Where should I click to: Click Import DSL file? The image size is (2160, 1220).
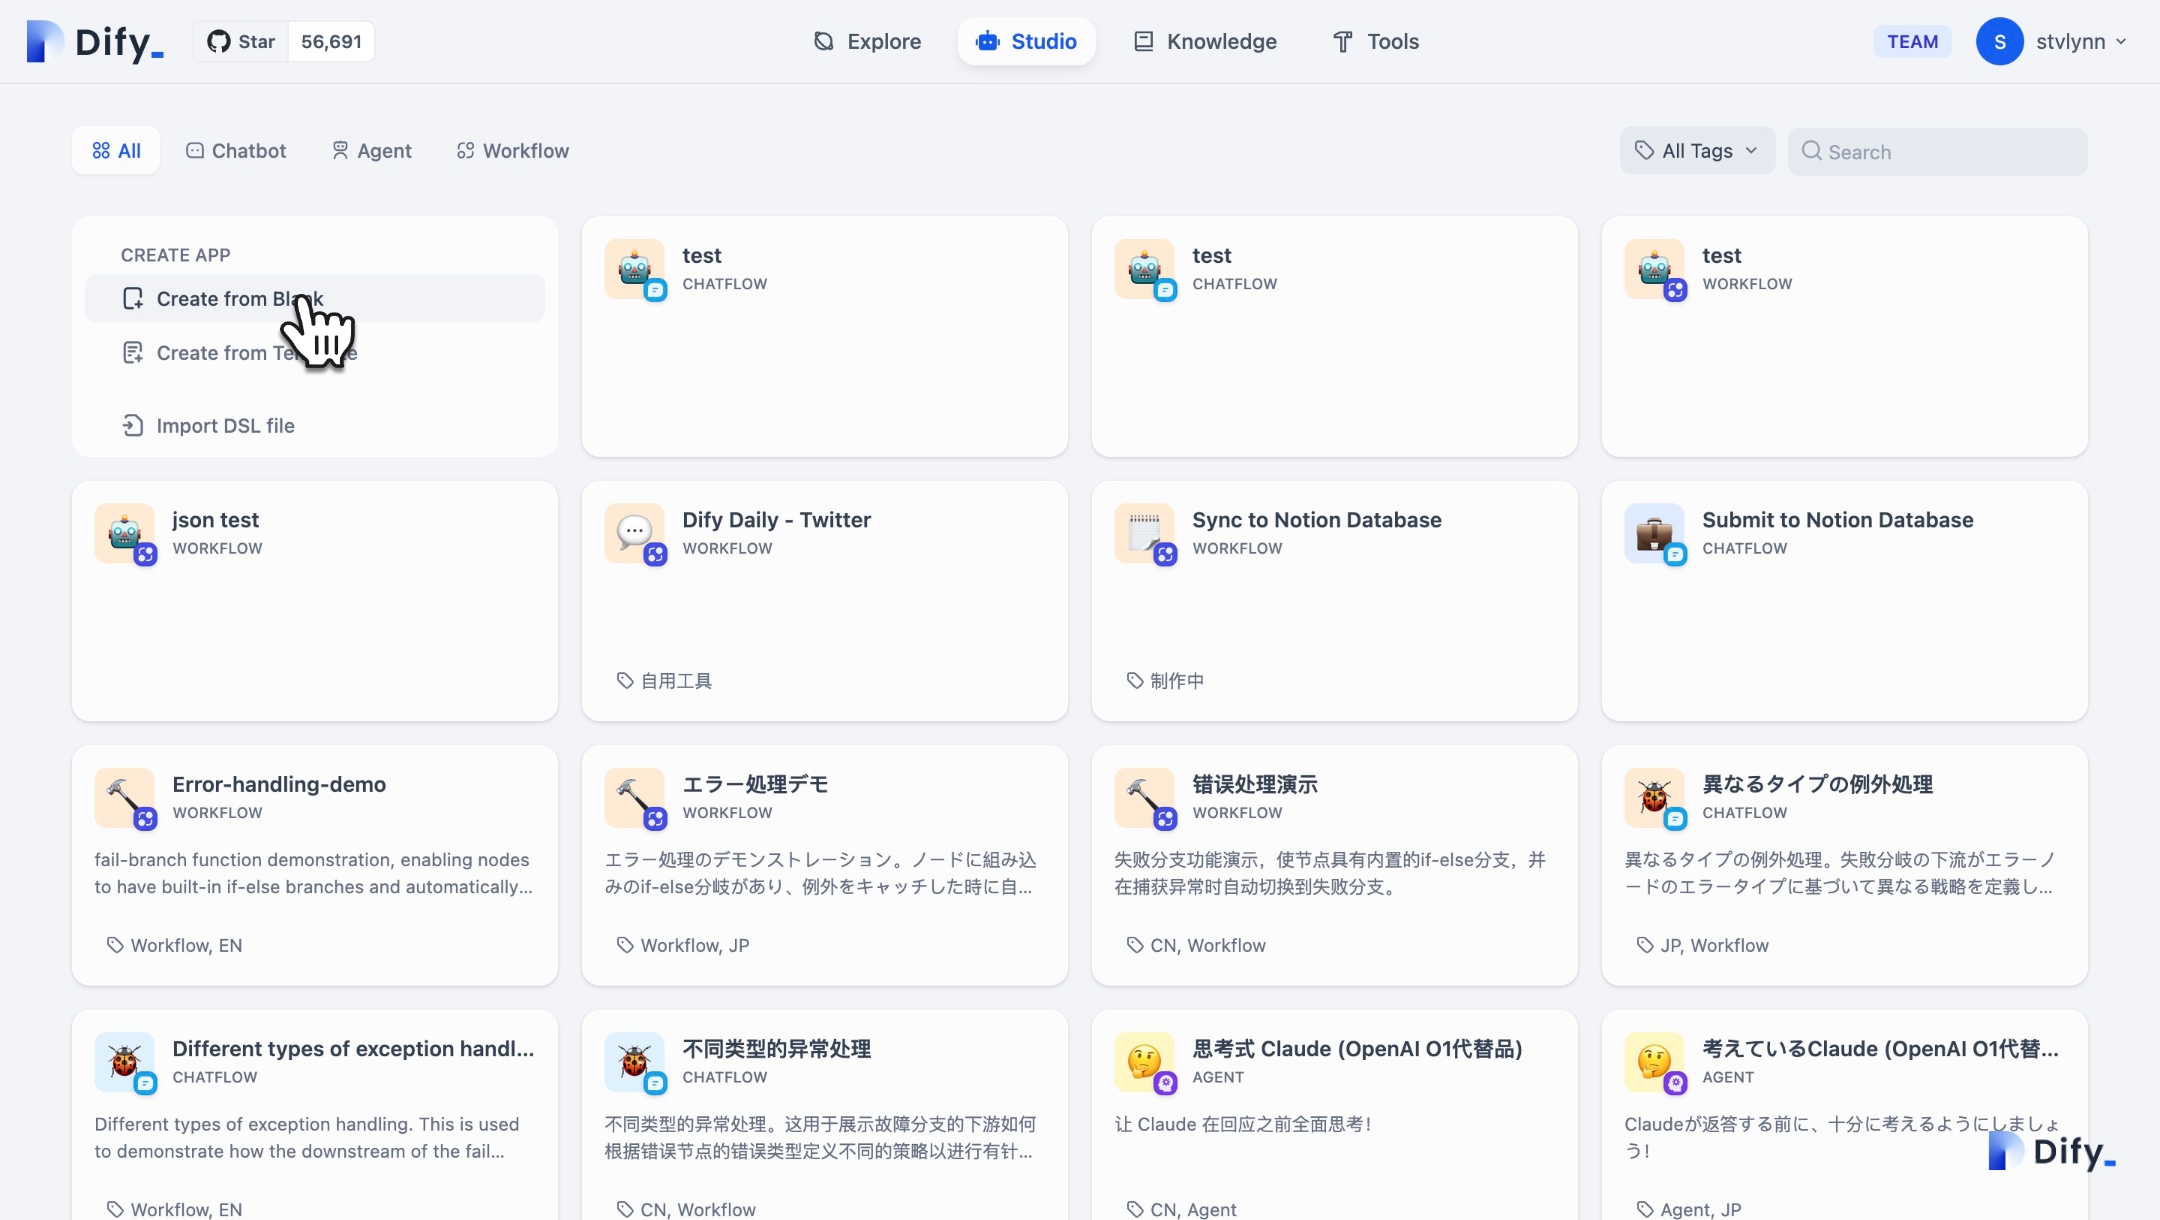225,426
